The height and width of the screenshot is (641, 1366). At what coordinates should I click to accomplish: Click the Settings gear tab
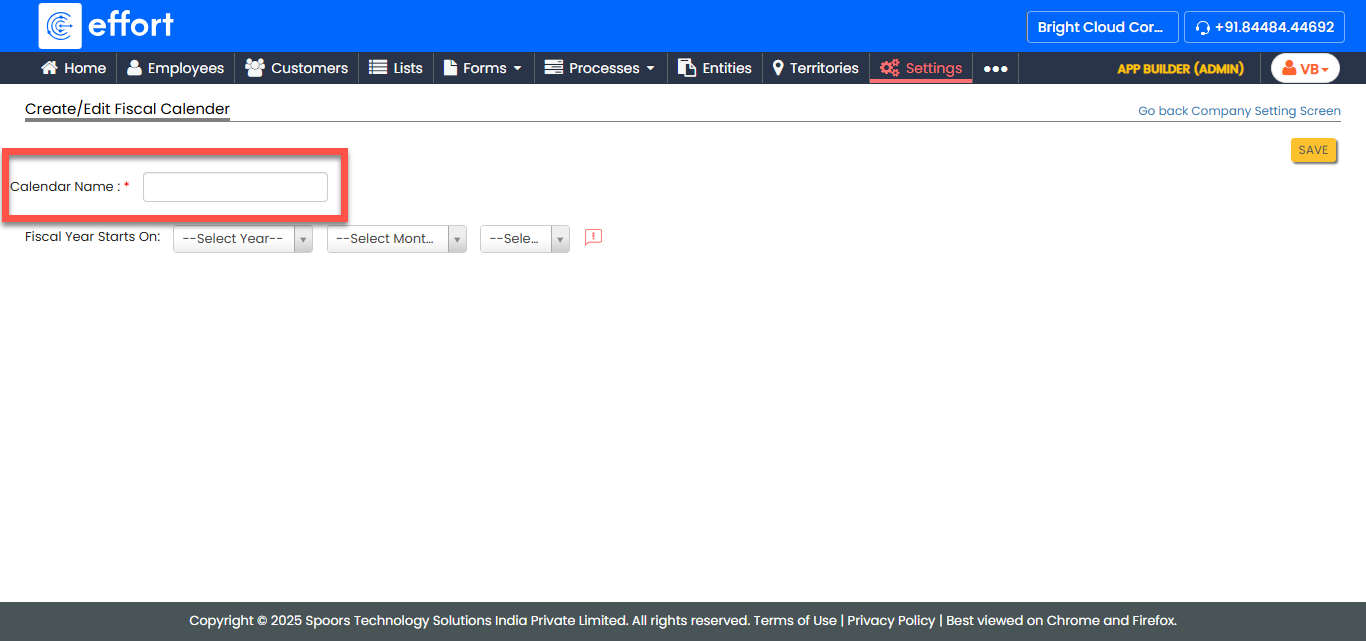point(921,68)
